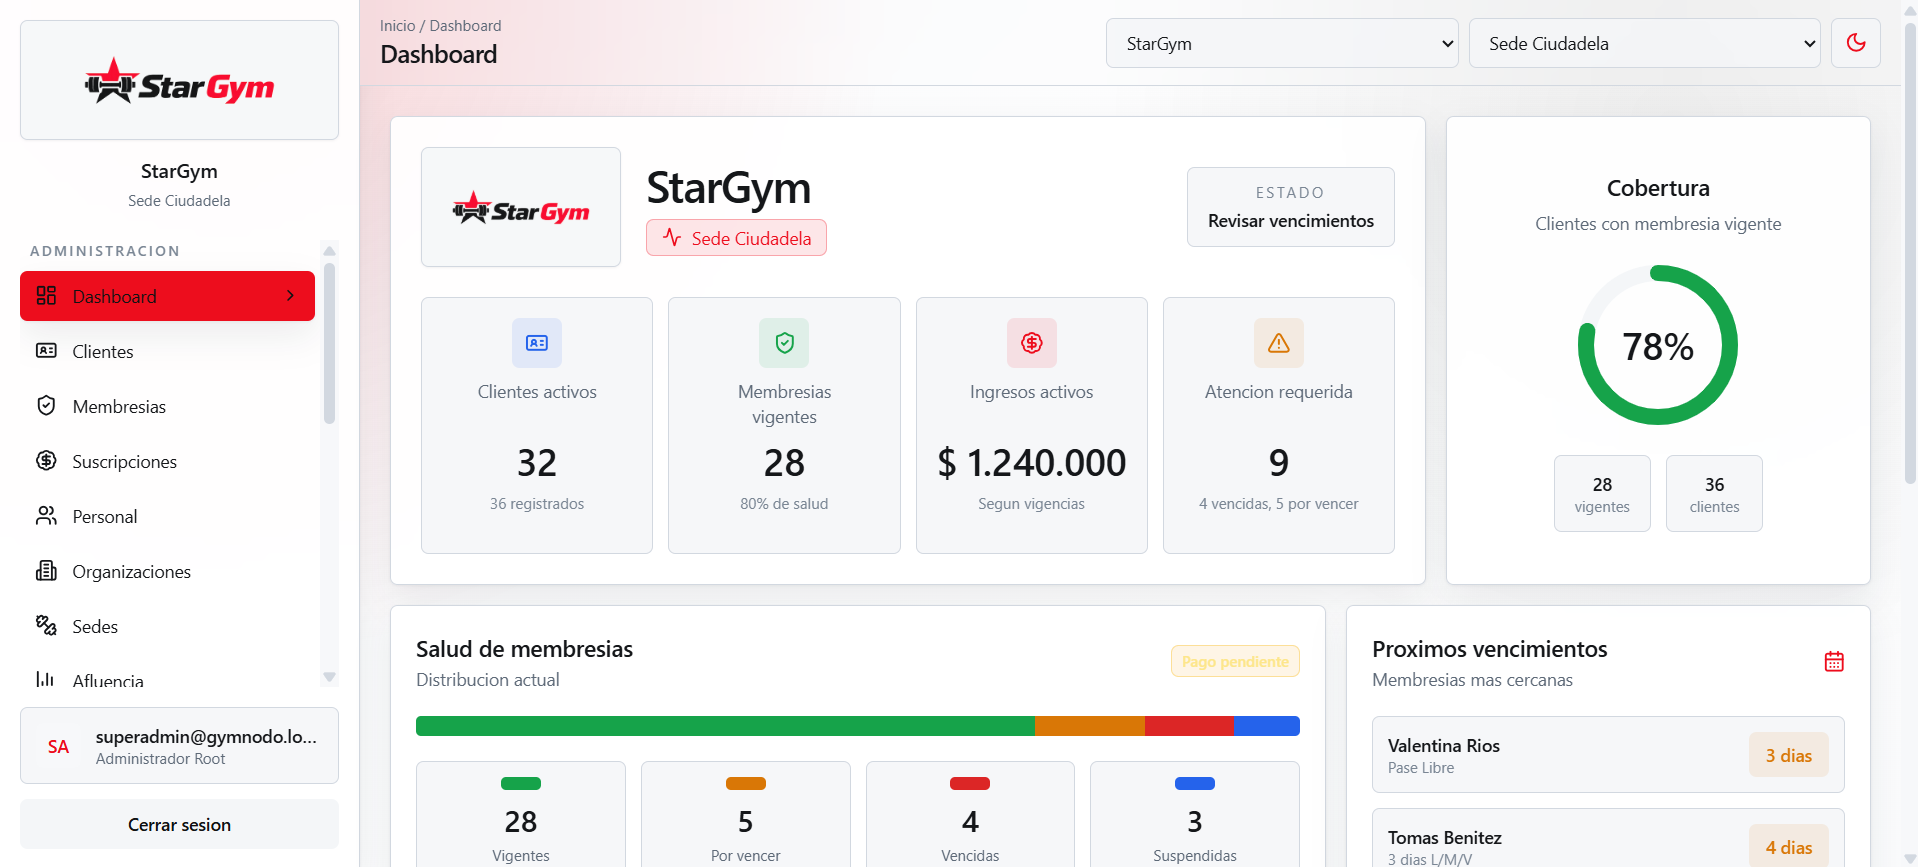The image size is (1918, 867).
Task: Click the "80% de salud" text
Action: 784,504
